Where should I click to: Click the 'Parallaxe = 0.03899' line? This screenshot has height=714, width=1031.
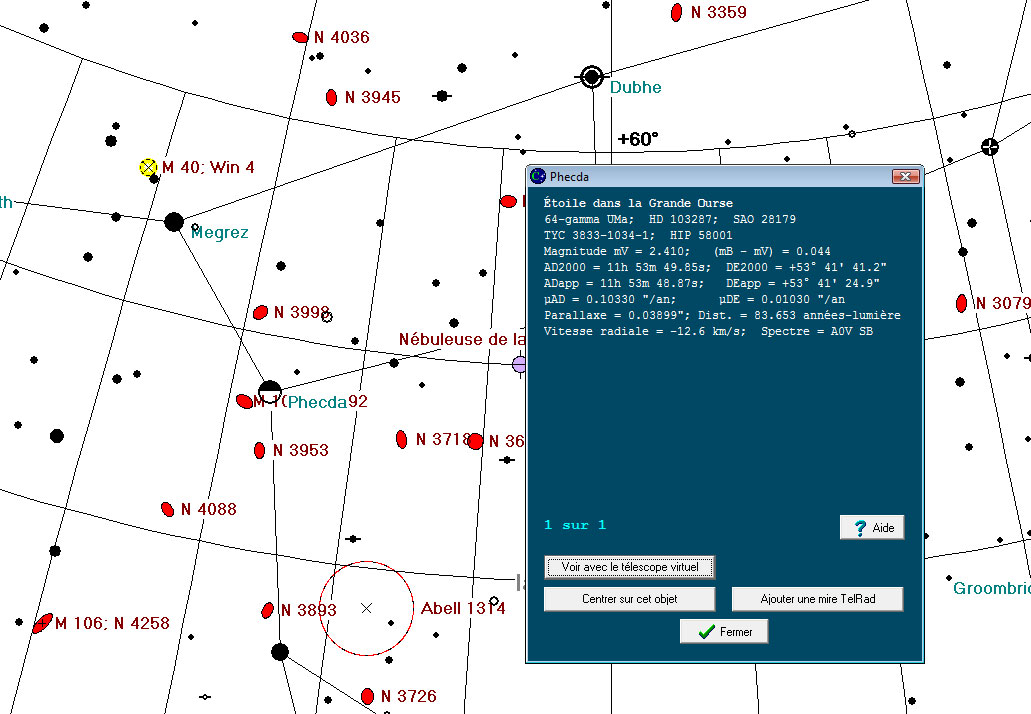[722, 315]
